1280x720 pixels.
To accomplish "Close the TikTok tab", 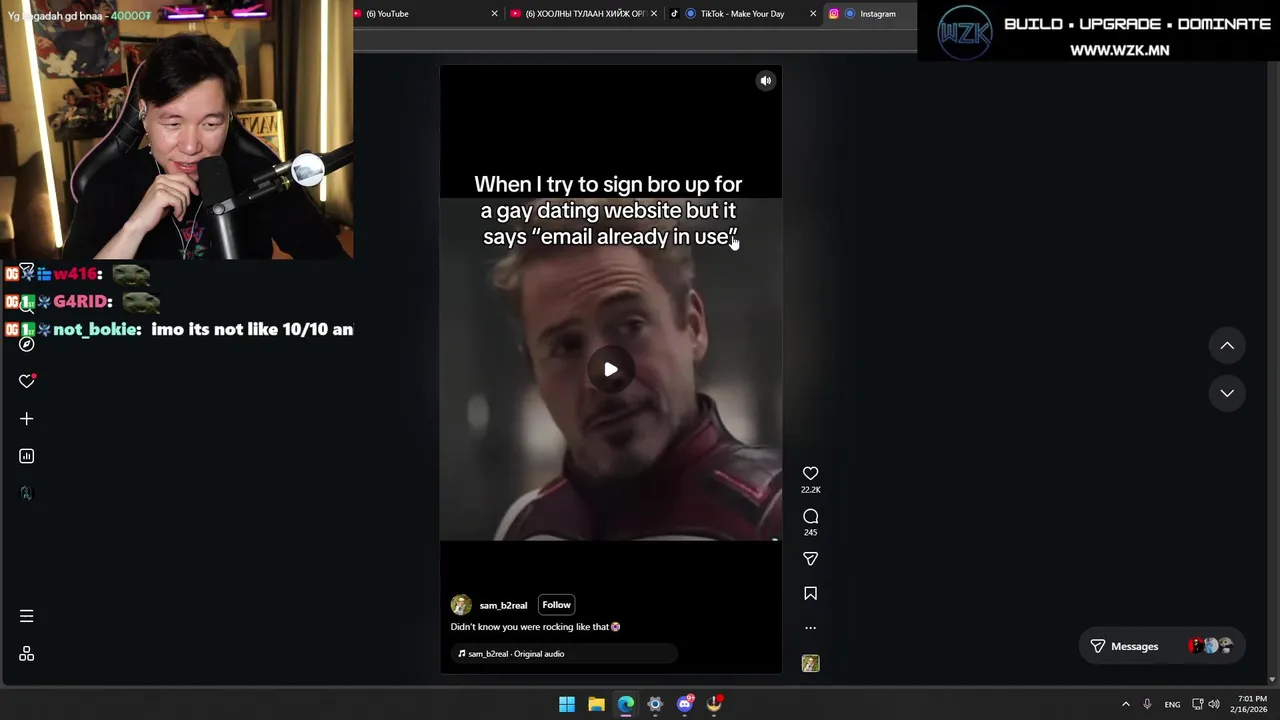I will [x=813, y=14].
